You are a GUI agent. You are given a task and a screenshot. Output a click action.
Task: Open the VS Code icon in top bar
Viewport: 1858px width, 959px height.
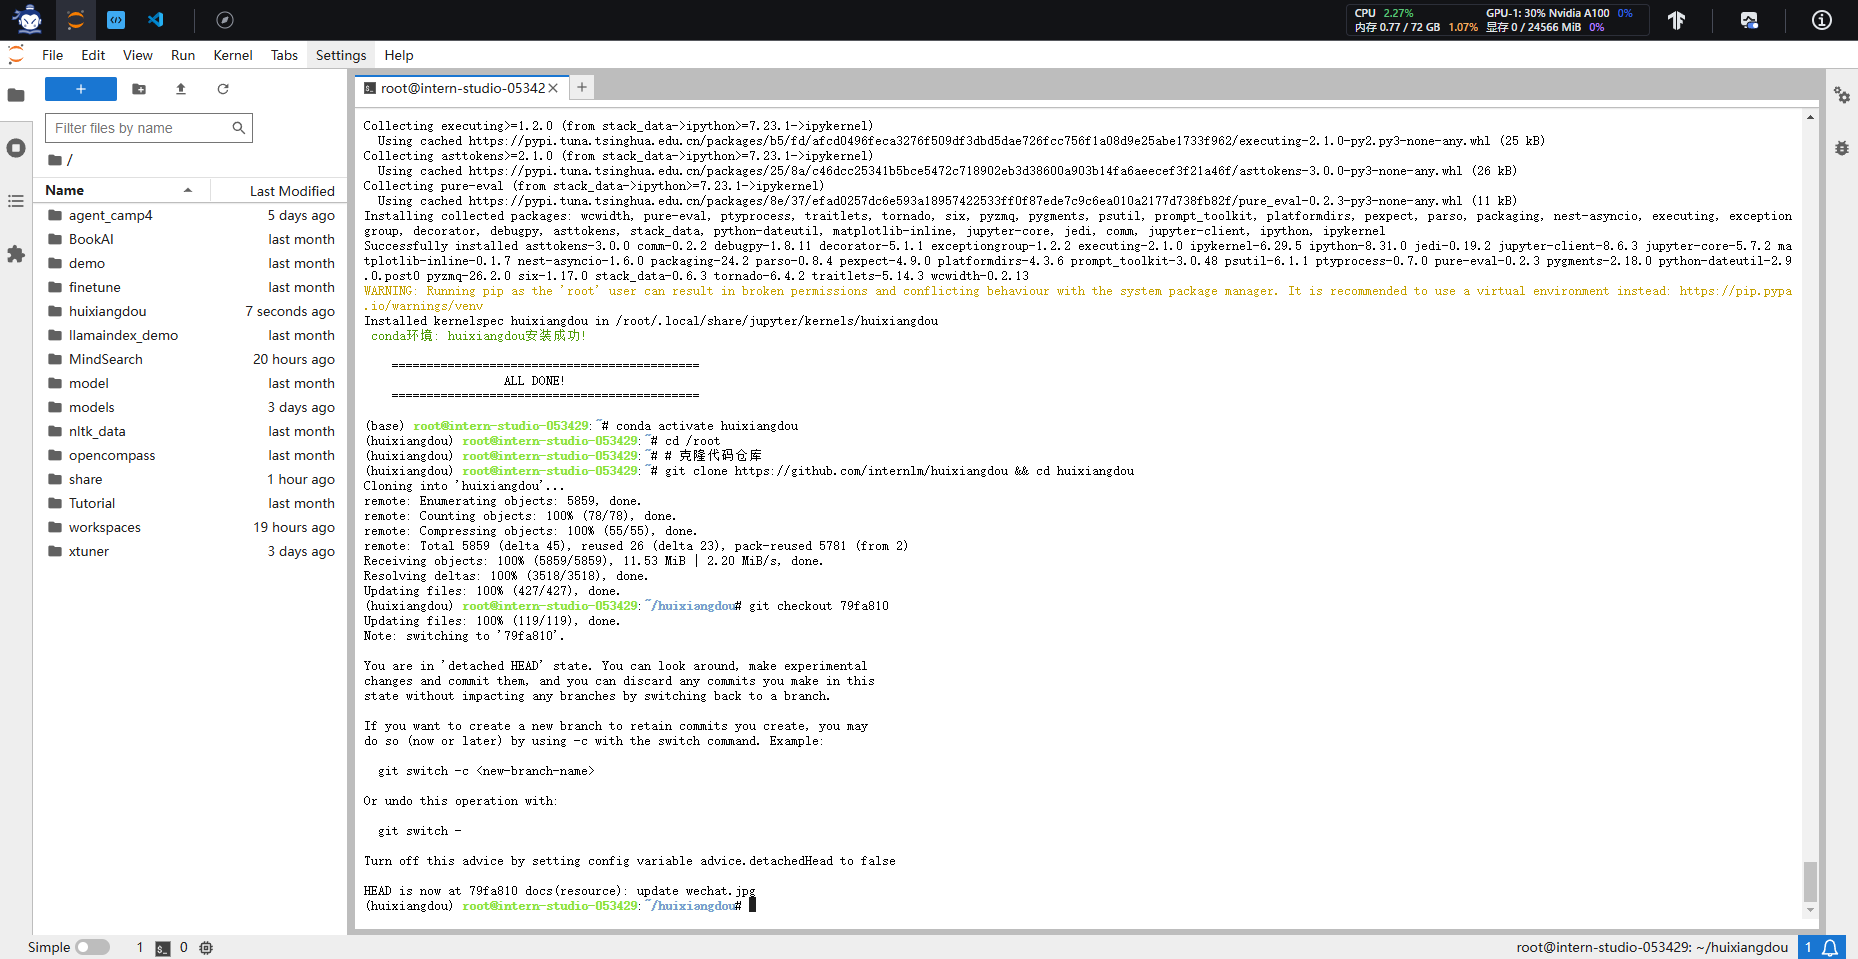pyautogui.click(x=156, y=20)
